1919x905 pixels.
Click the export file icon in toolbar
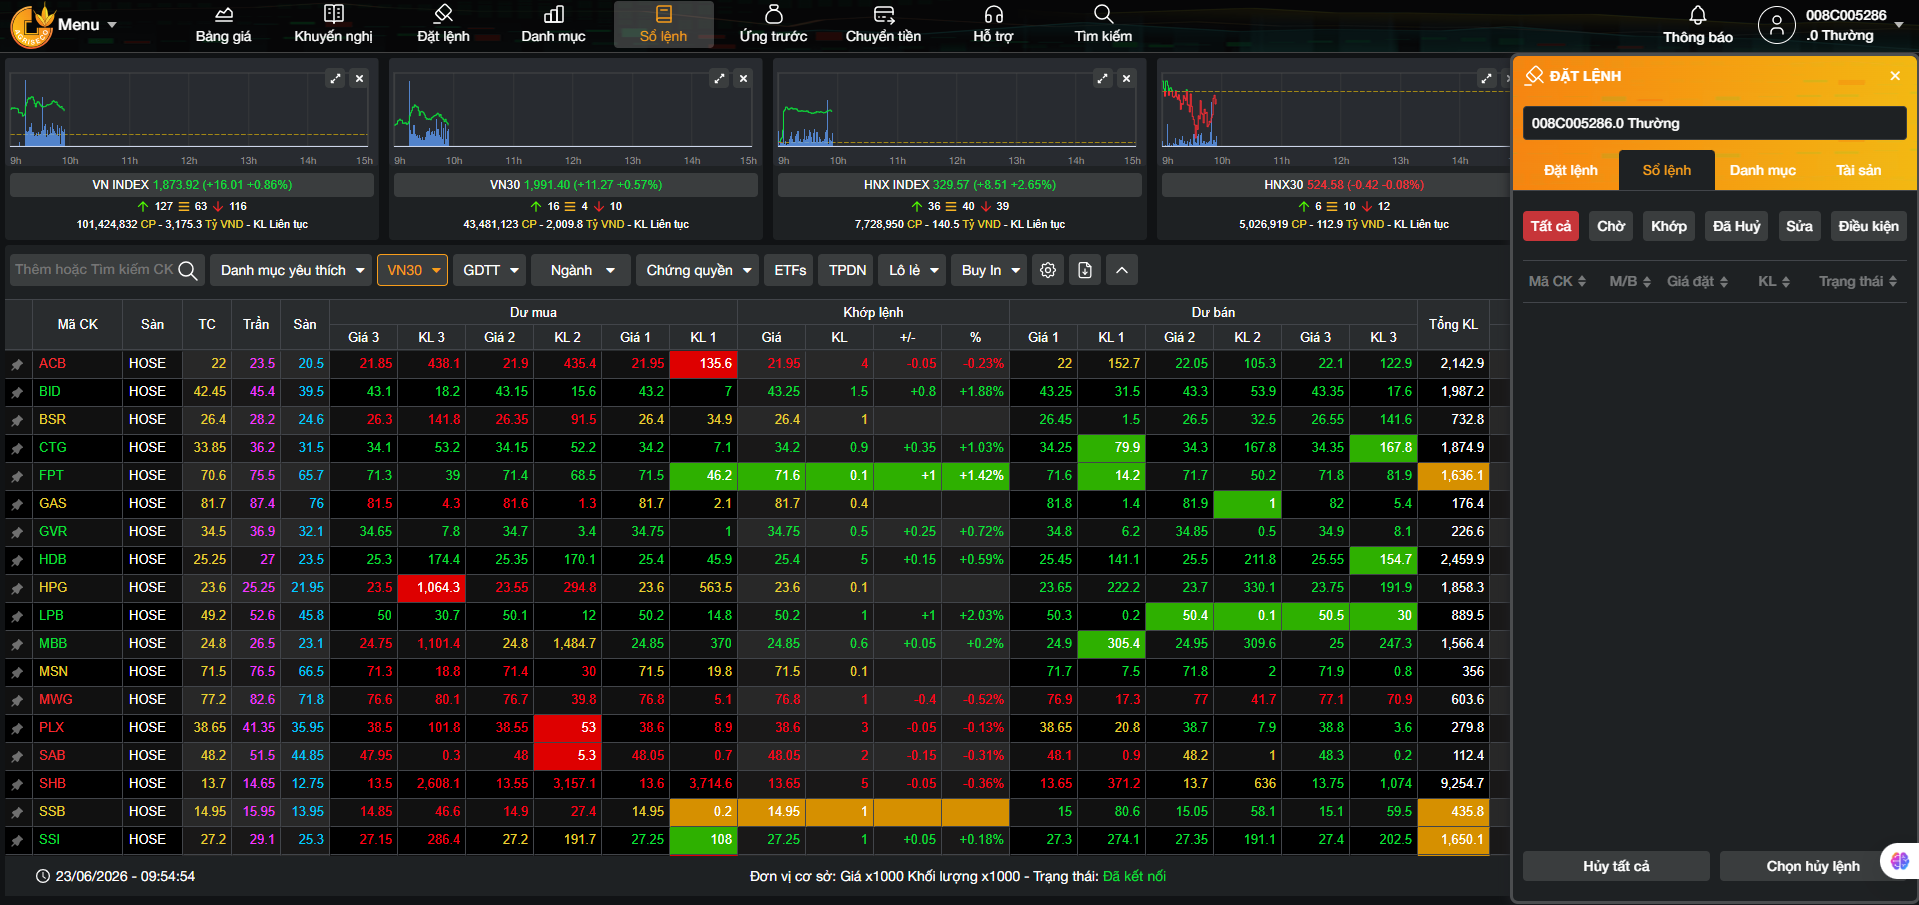1085,270
